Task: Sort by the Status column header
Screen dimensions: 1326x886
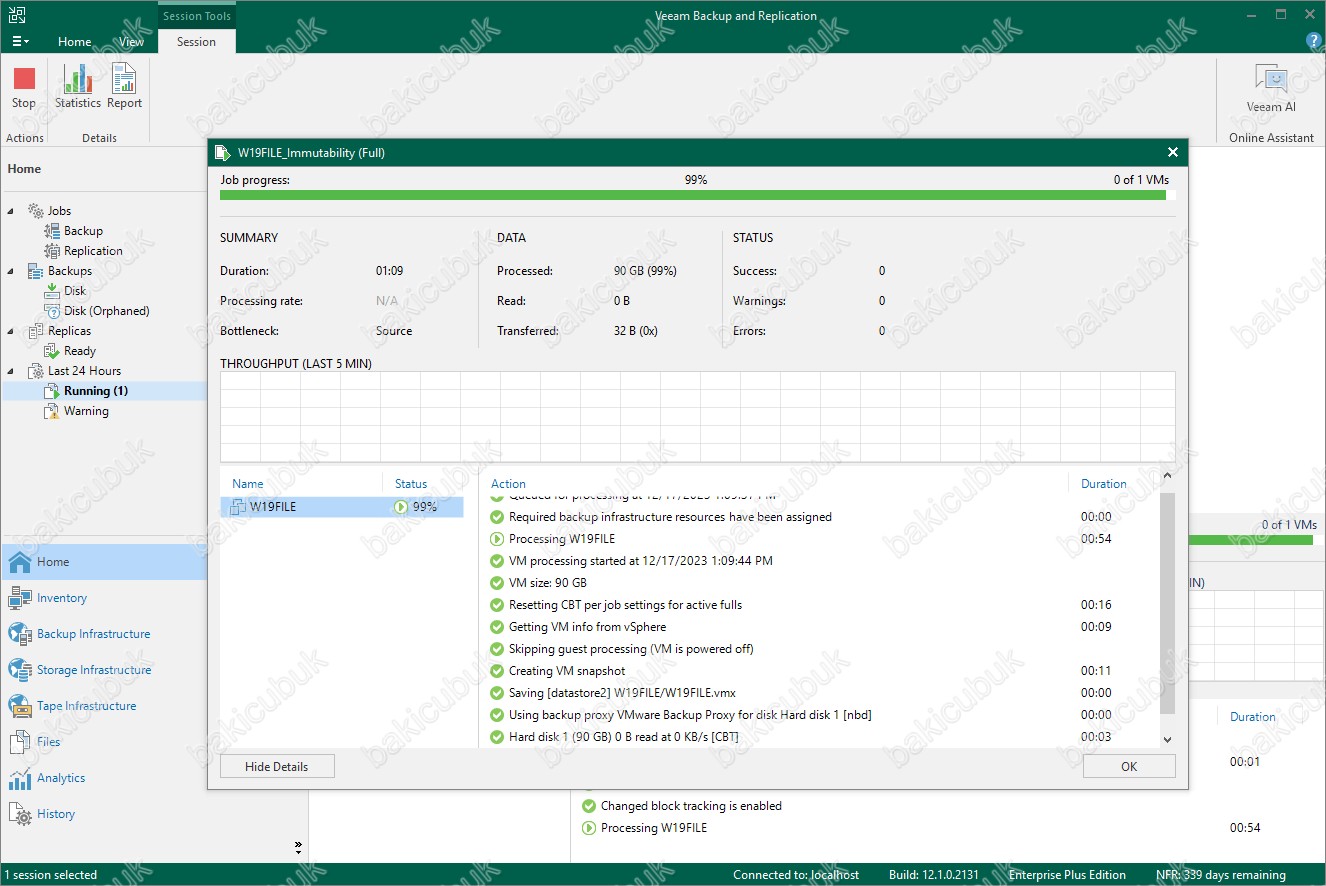Action: tap(411, 484)
